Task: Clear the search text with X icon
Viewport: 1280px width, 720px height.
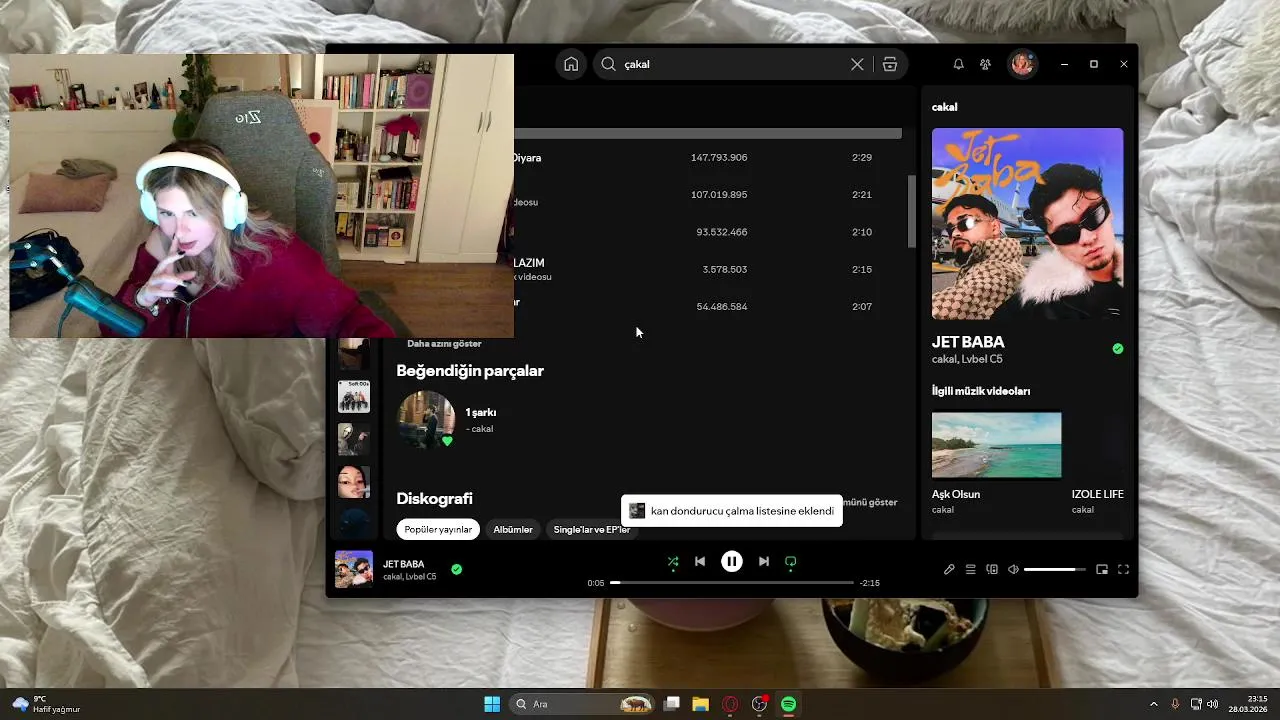Action: (857, 64)
